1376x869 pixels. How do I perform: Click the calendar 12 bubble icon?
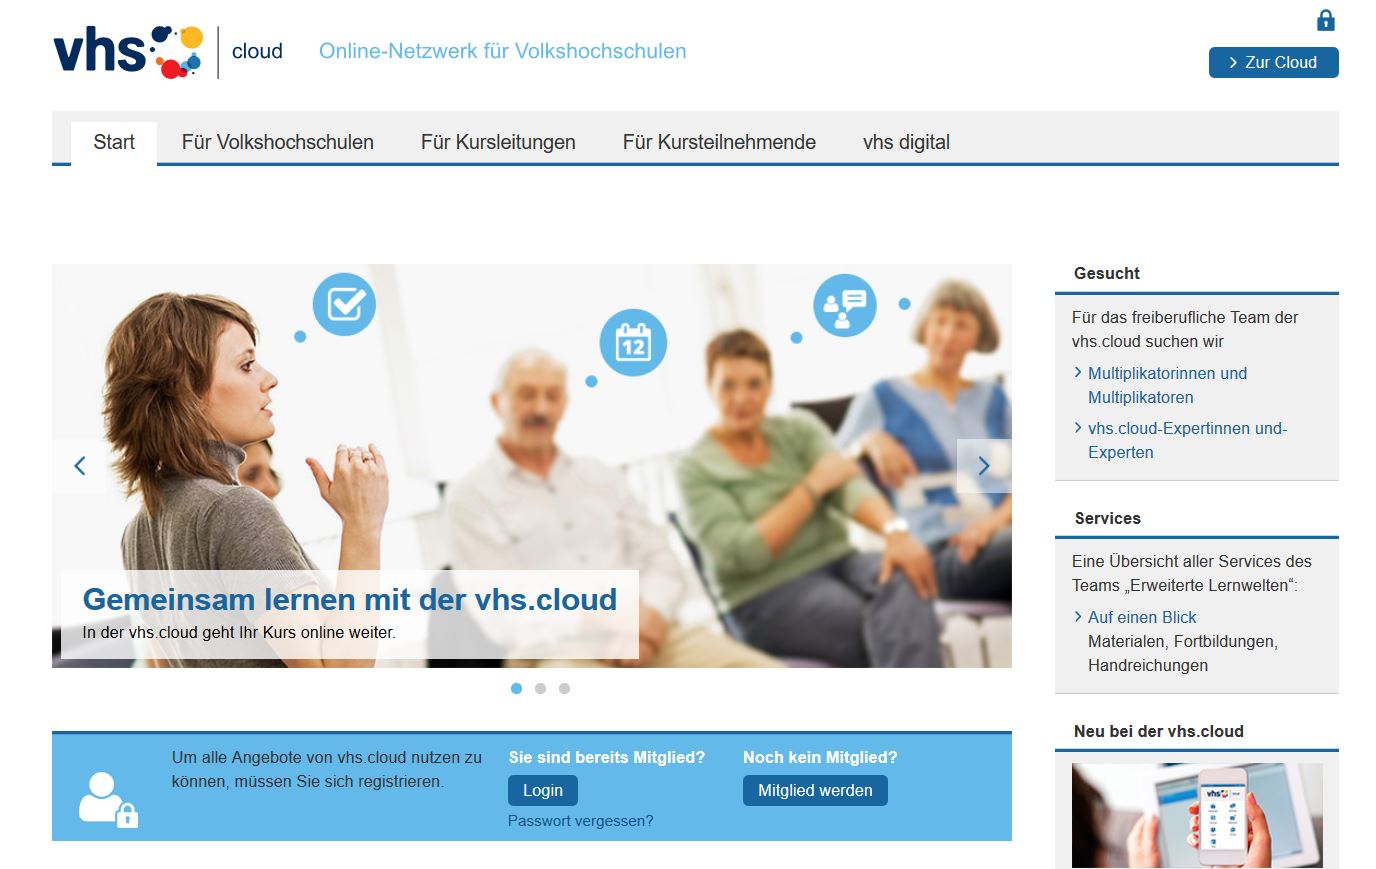point(633,343)
